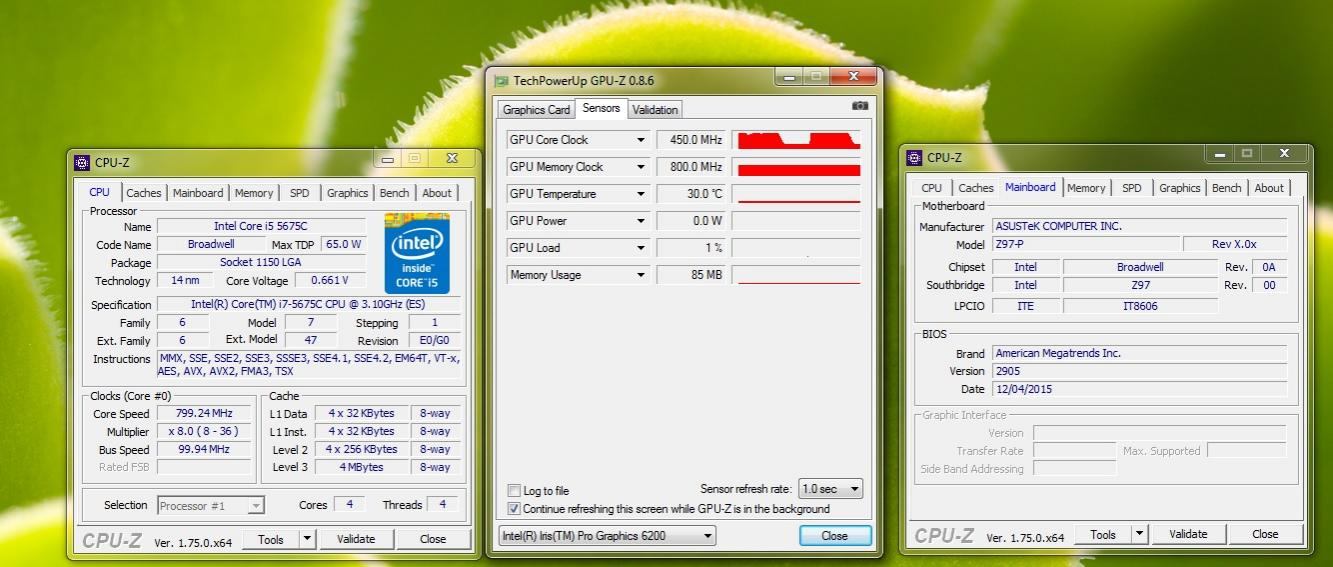This screenshot has width=1333, height=567.
Task: Click BIOS version 2905 field
Action: pyautogui.click(x=1138, y=371)
